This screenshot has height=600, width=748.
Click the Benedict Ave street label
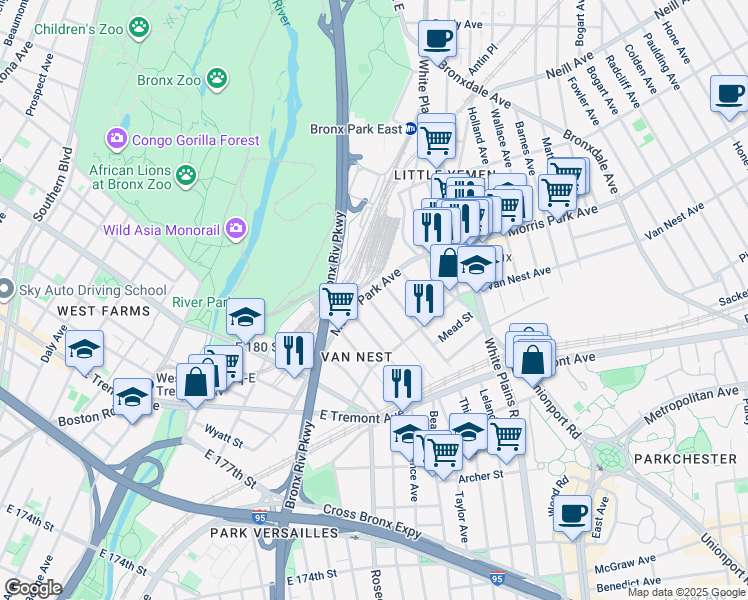click(628, 584)
